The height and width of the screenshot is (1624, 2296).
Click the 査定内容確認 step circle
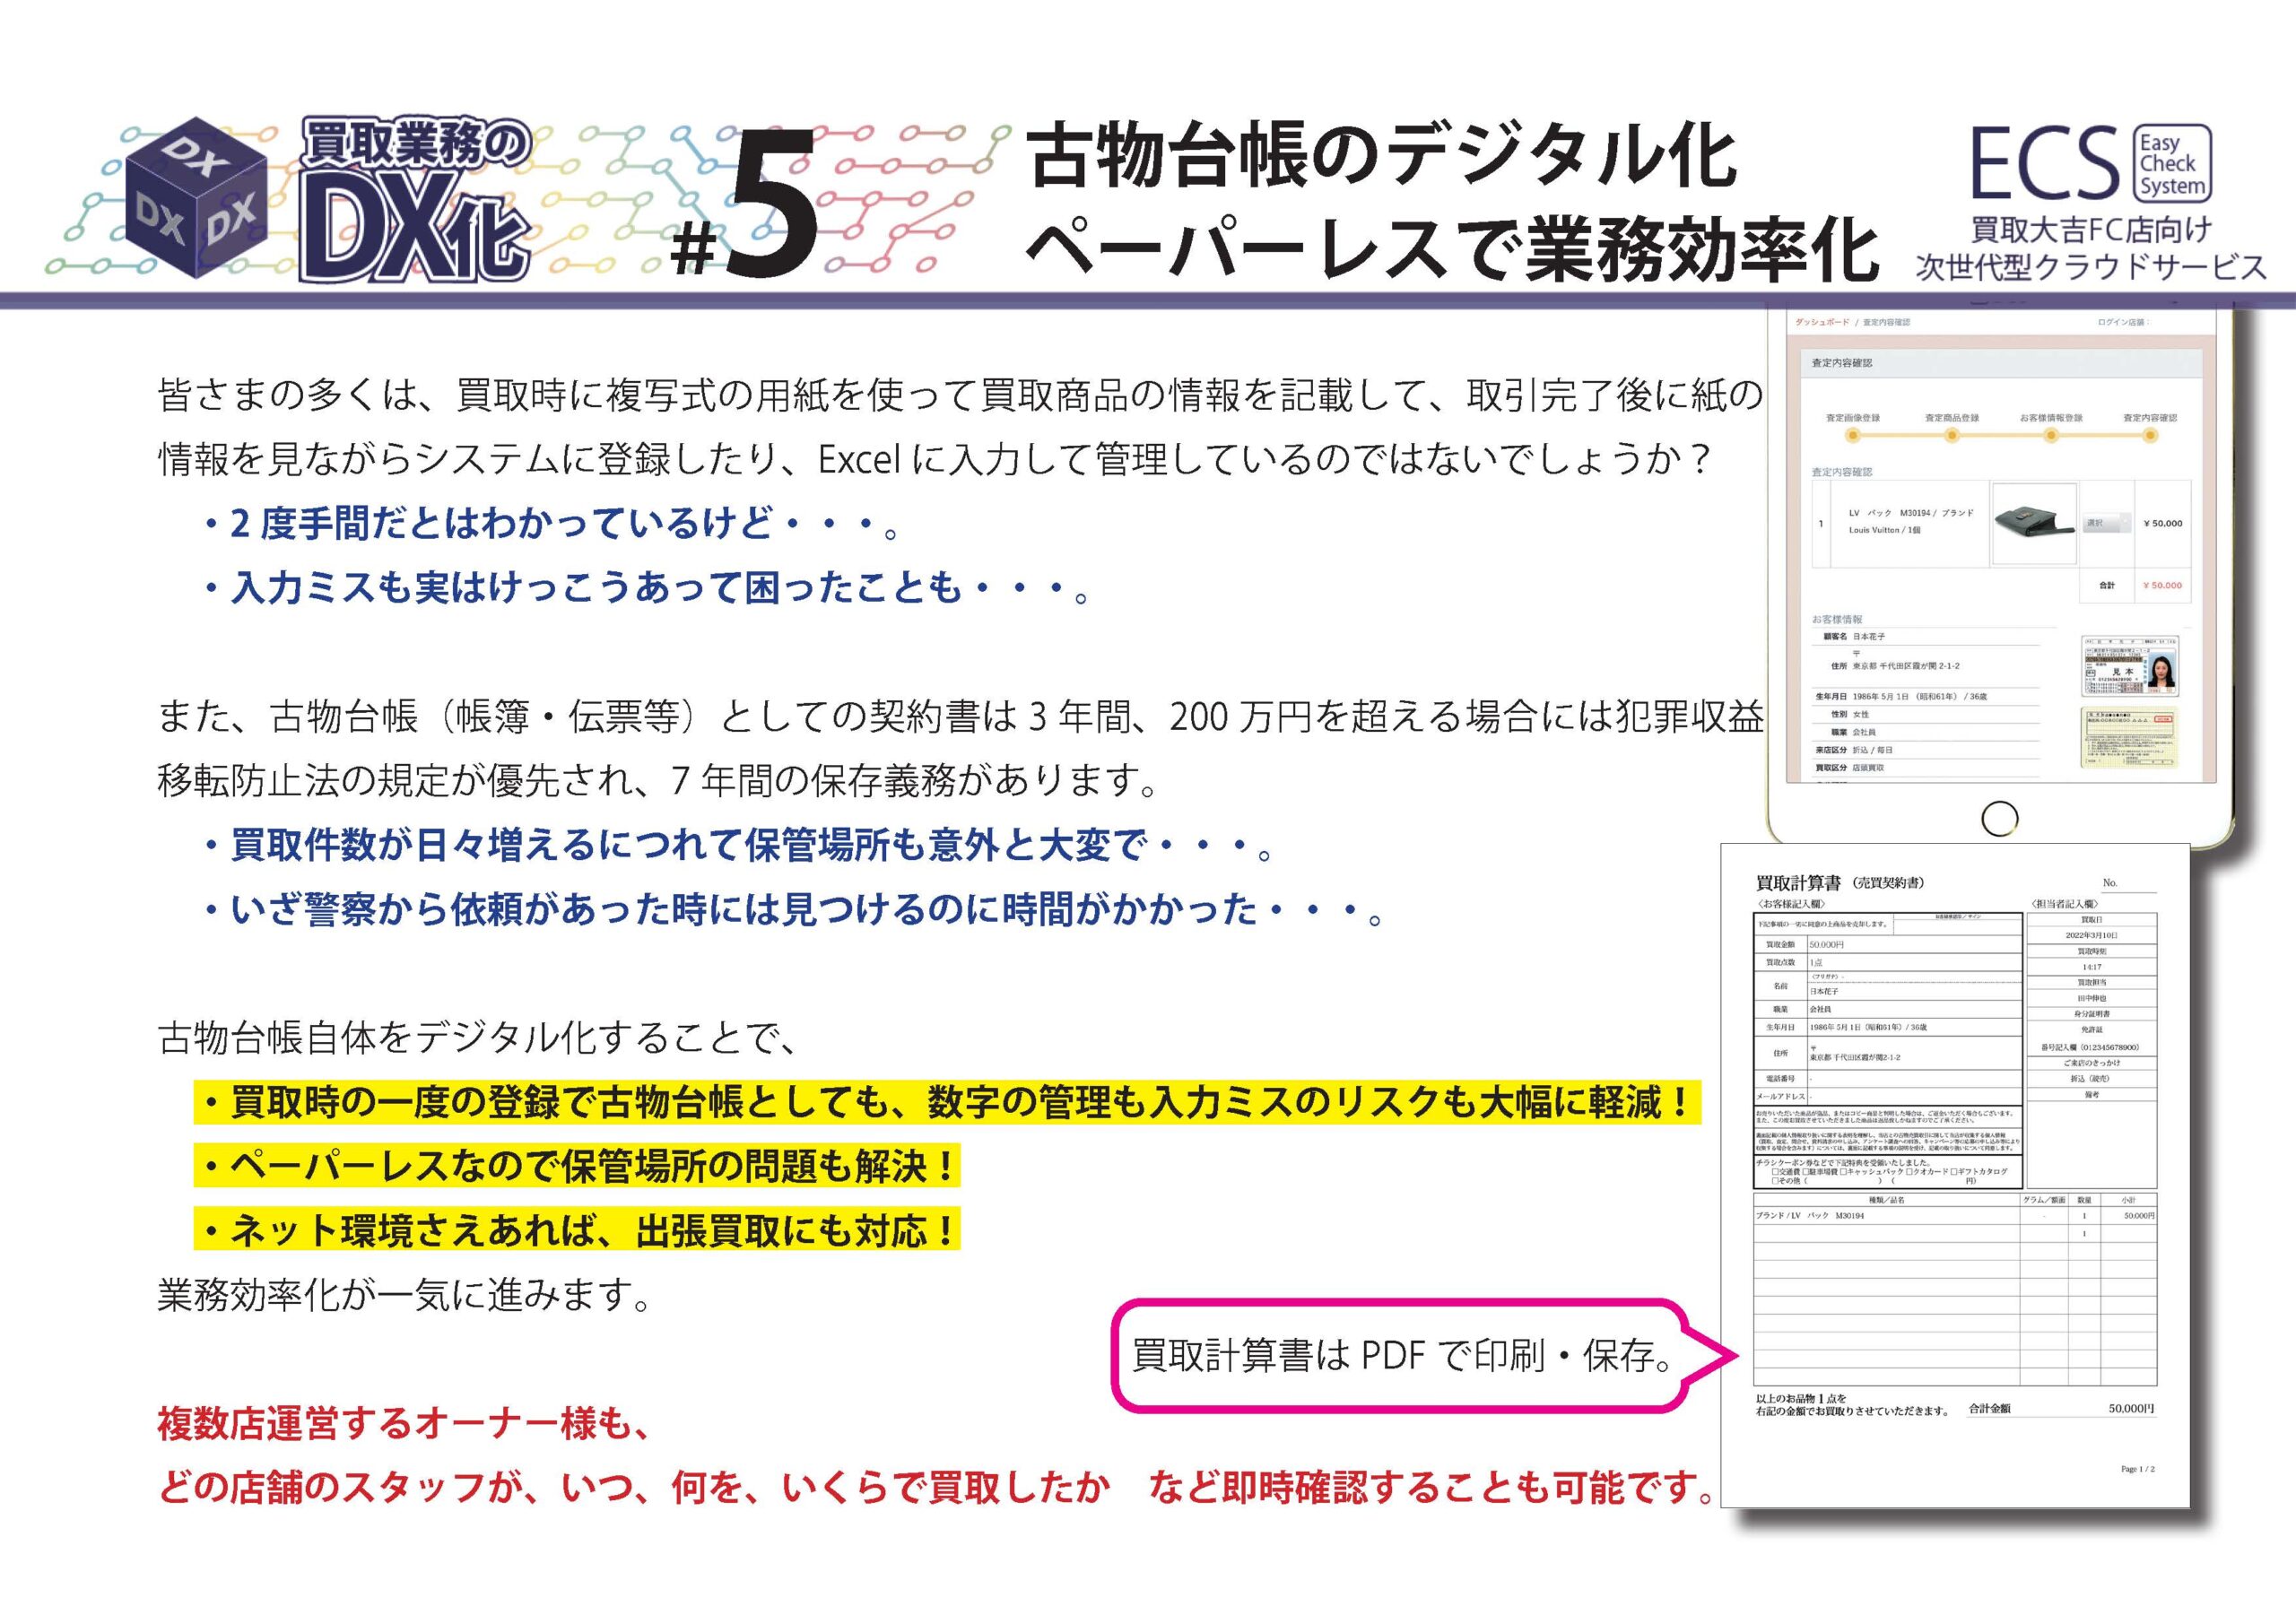coord(2149,435)
